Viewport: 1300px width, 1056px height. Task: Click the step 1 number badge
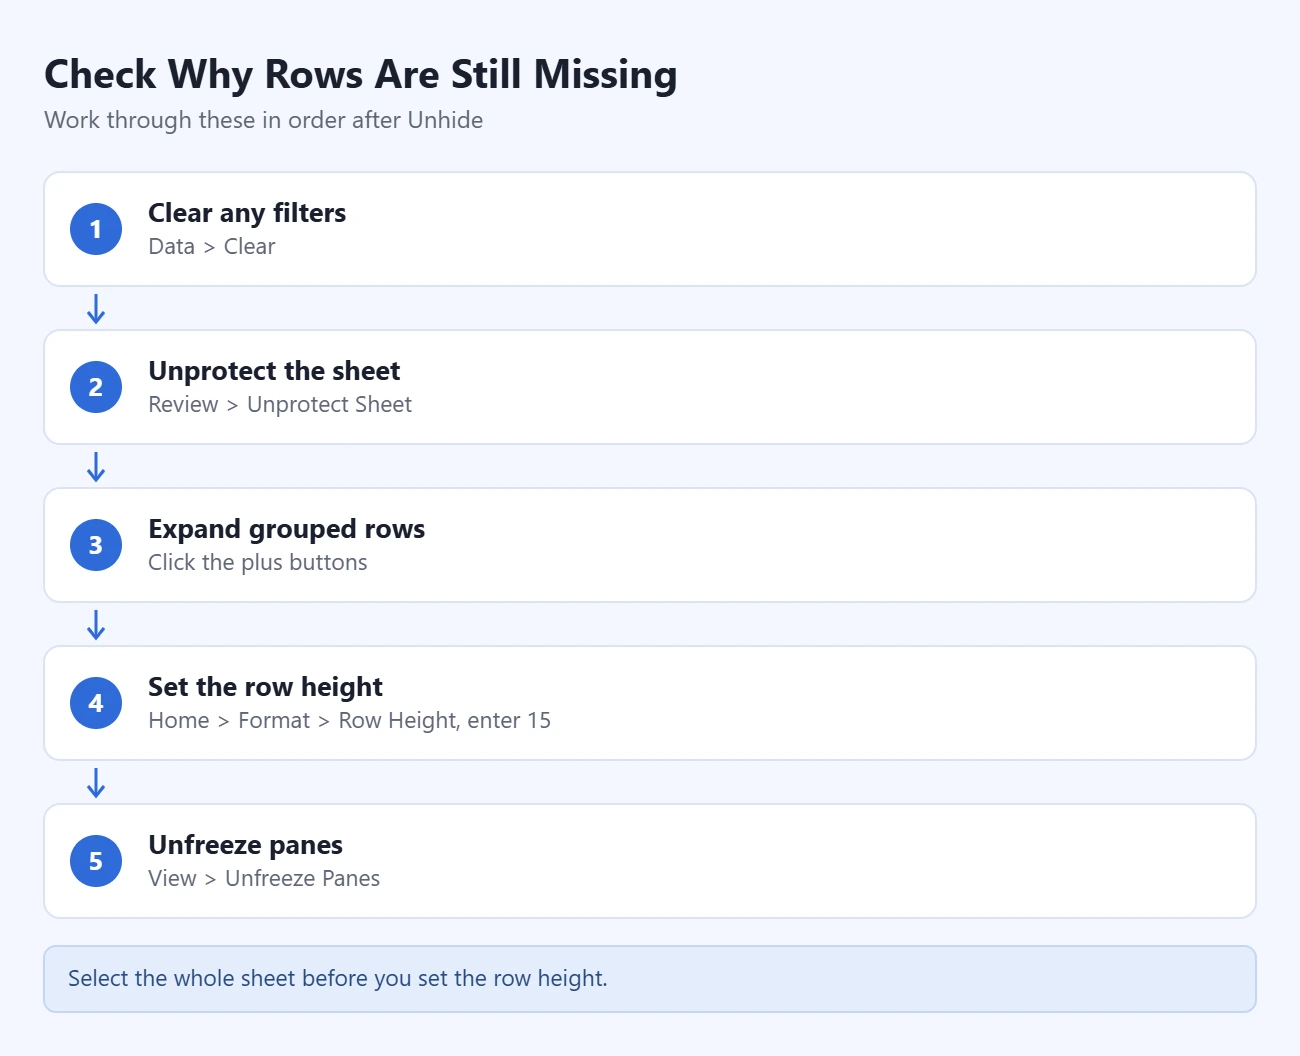click(x=96, y=229)
